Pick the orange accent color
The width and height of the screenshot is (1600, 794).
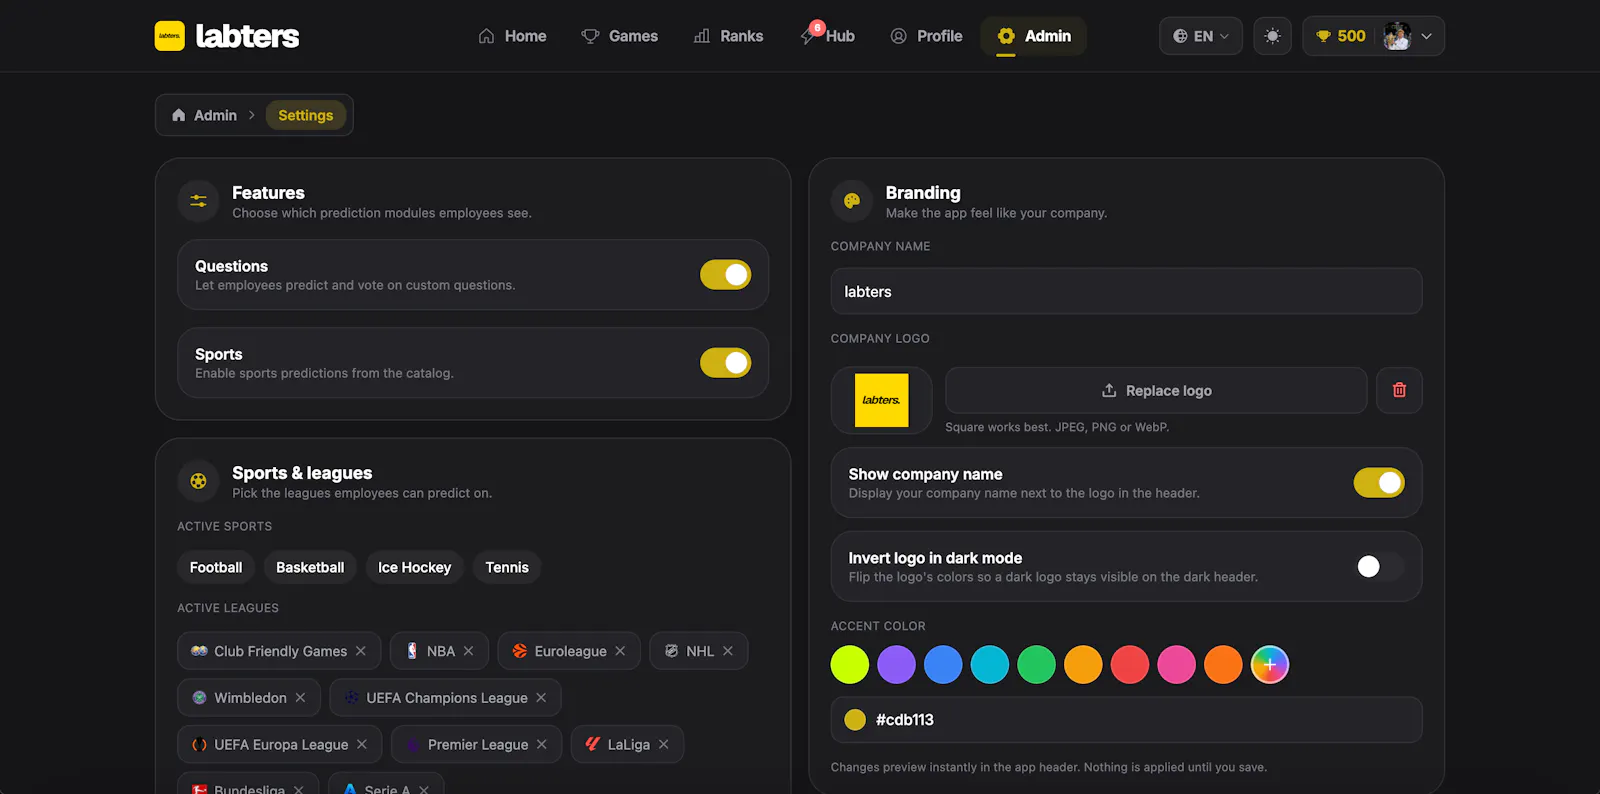(1223, 665)
